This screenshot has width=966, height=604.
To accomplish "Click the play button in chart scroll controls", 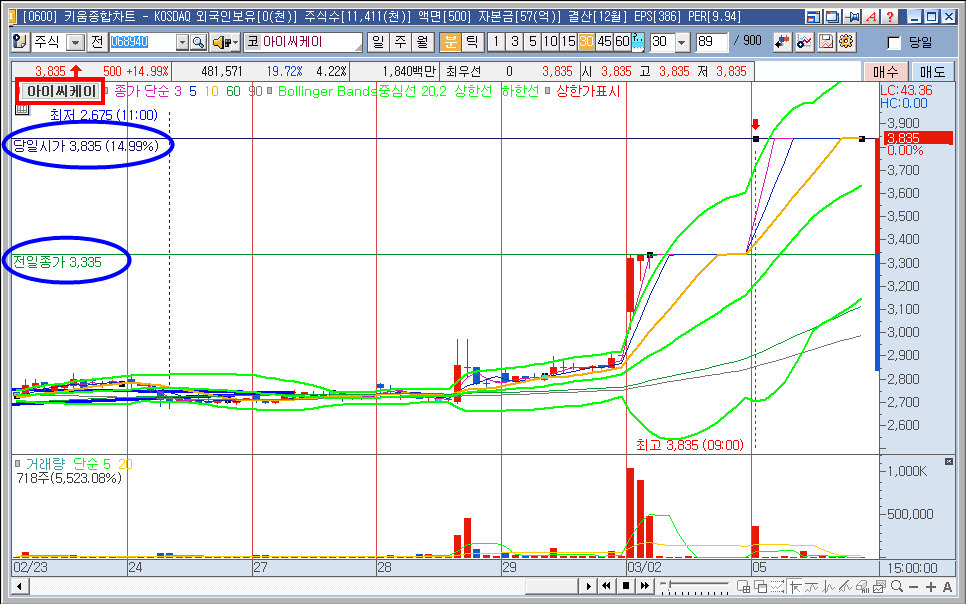I will point(589,586).
